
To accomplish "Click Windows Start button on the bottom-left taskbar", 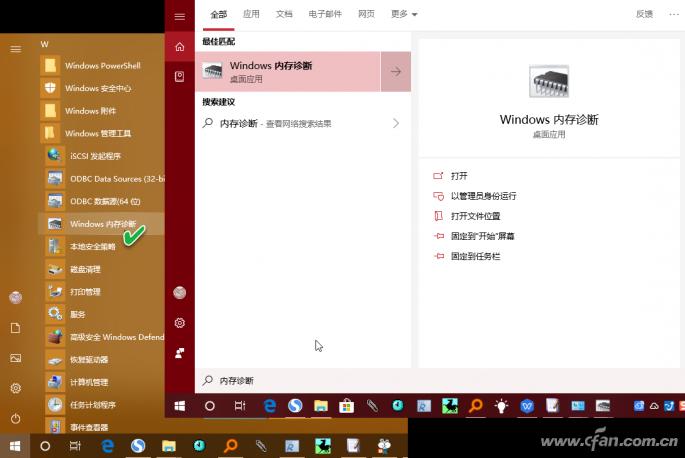I will (x=15, y=446).
